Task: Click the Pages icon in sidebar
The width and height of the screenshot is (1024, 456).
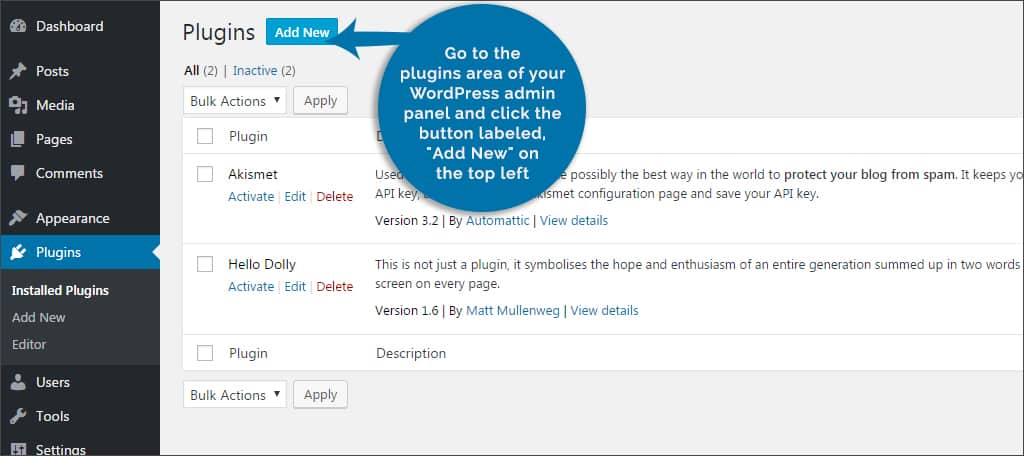Action: (x=18, y=139)
